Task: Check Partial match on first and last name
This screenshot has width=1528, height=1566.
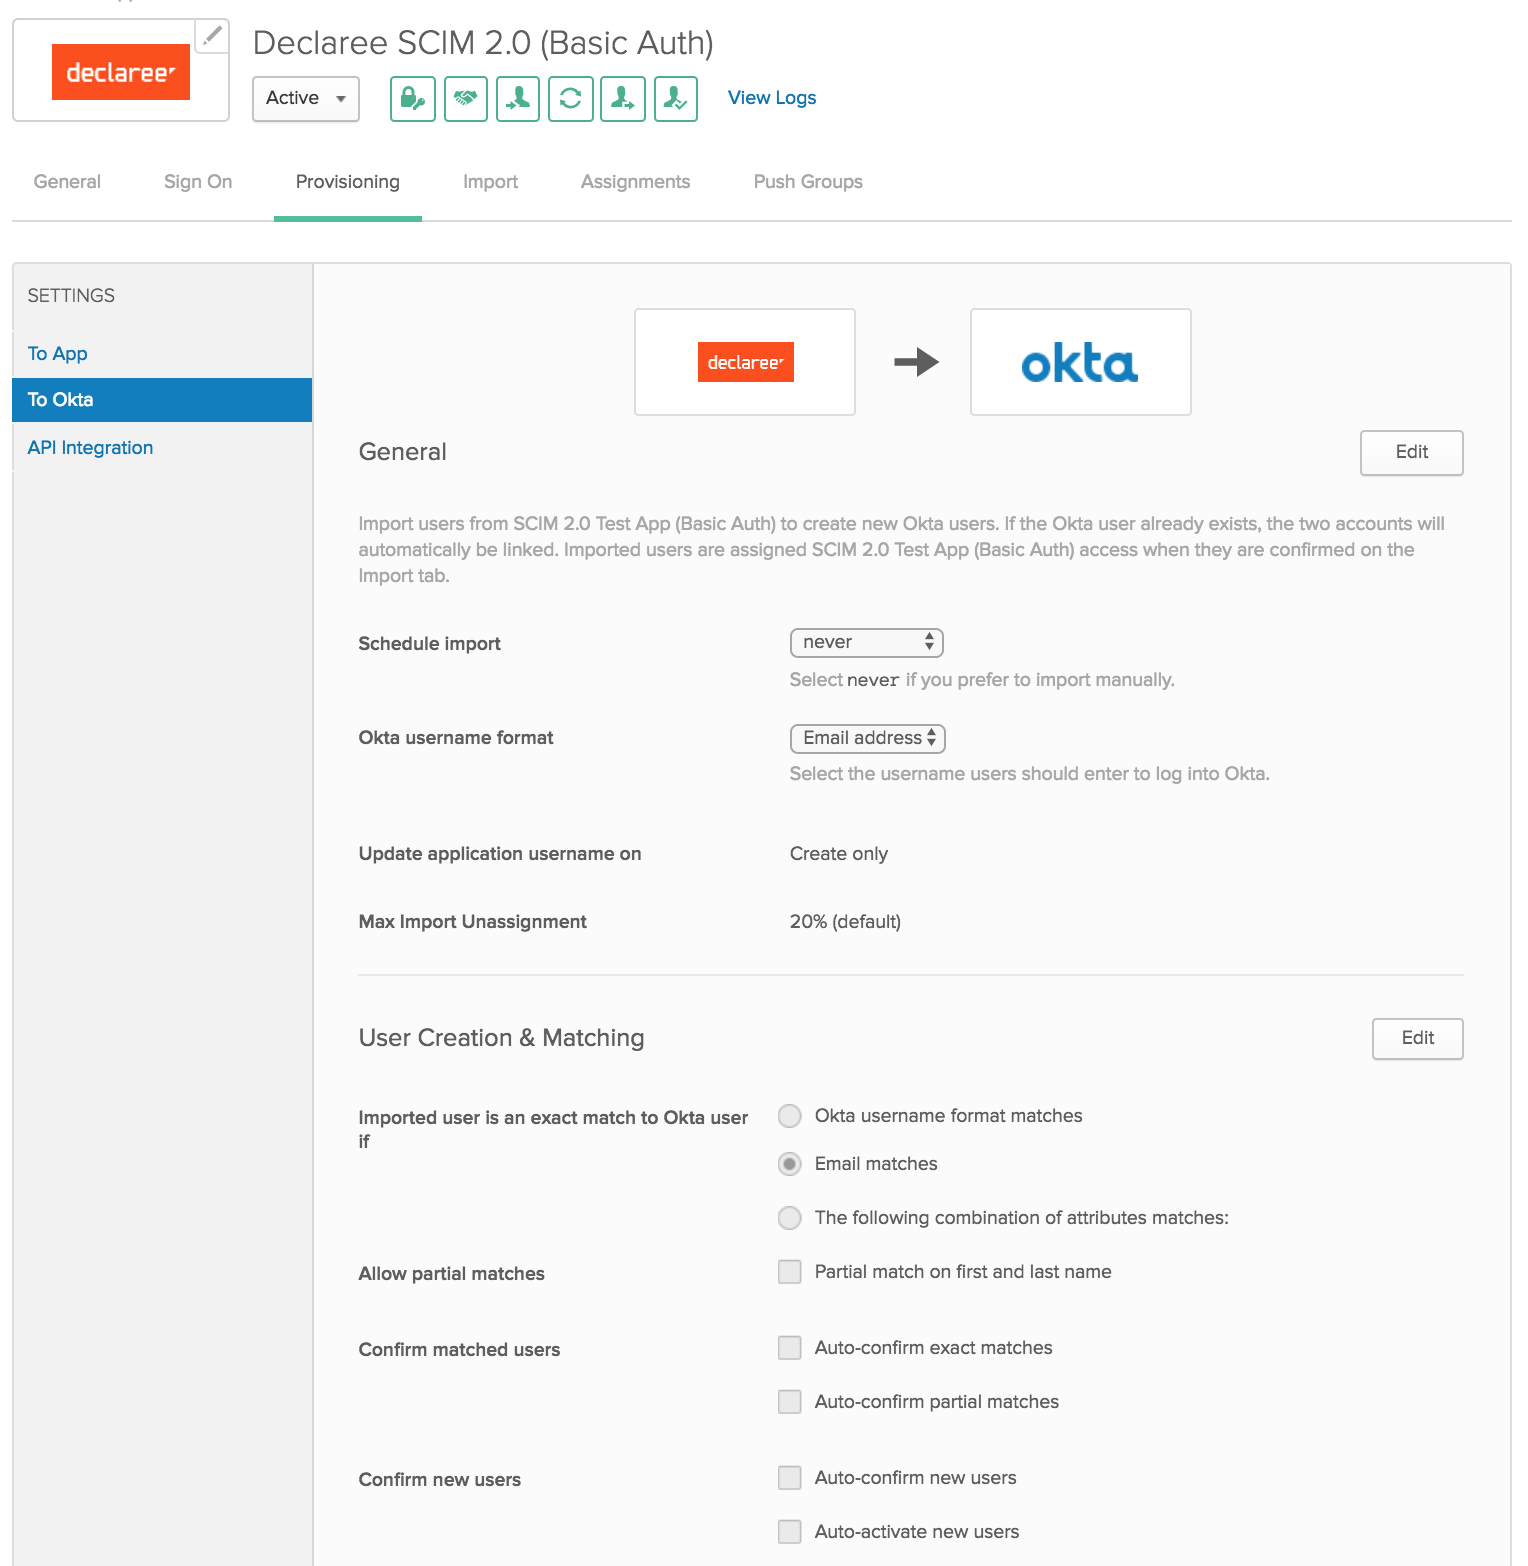Action: pos(790,1272)
